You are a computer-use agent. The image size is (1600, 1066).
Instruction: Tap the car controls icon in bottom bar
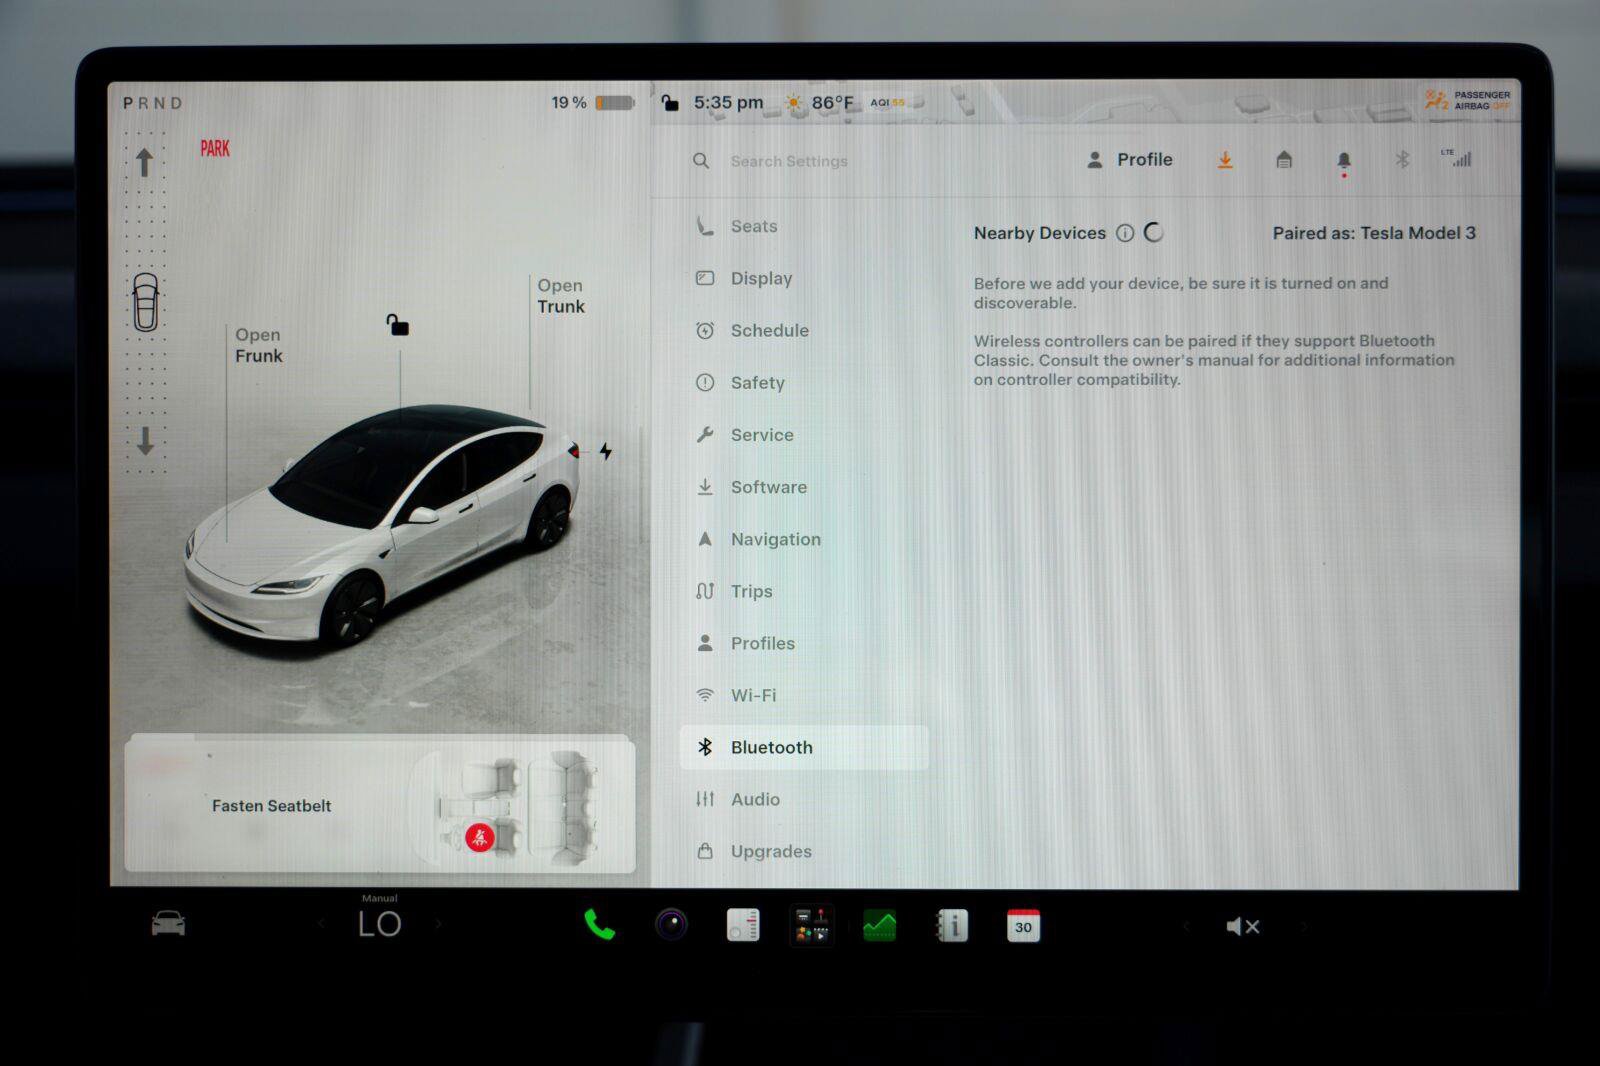coord(168,924)
